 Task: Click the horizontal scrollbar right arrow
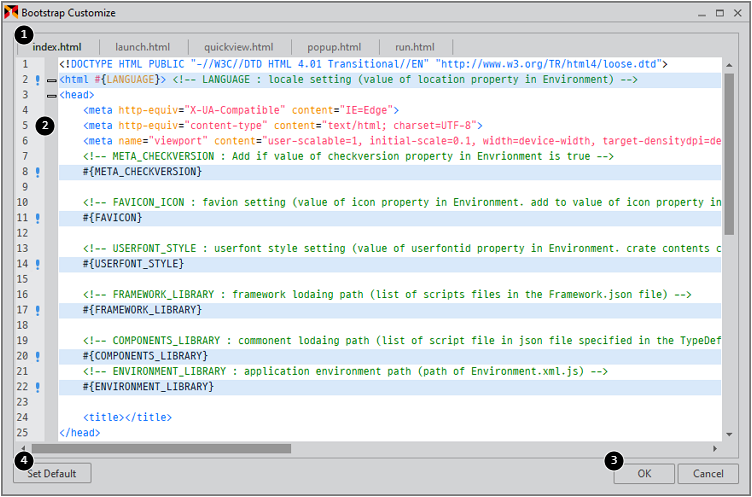(x=715, y=449)
